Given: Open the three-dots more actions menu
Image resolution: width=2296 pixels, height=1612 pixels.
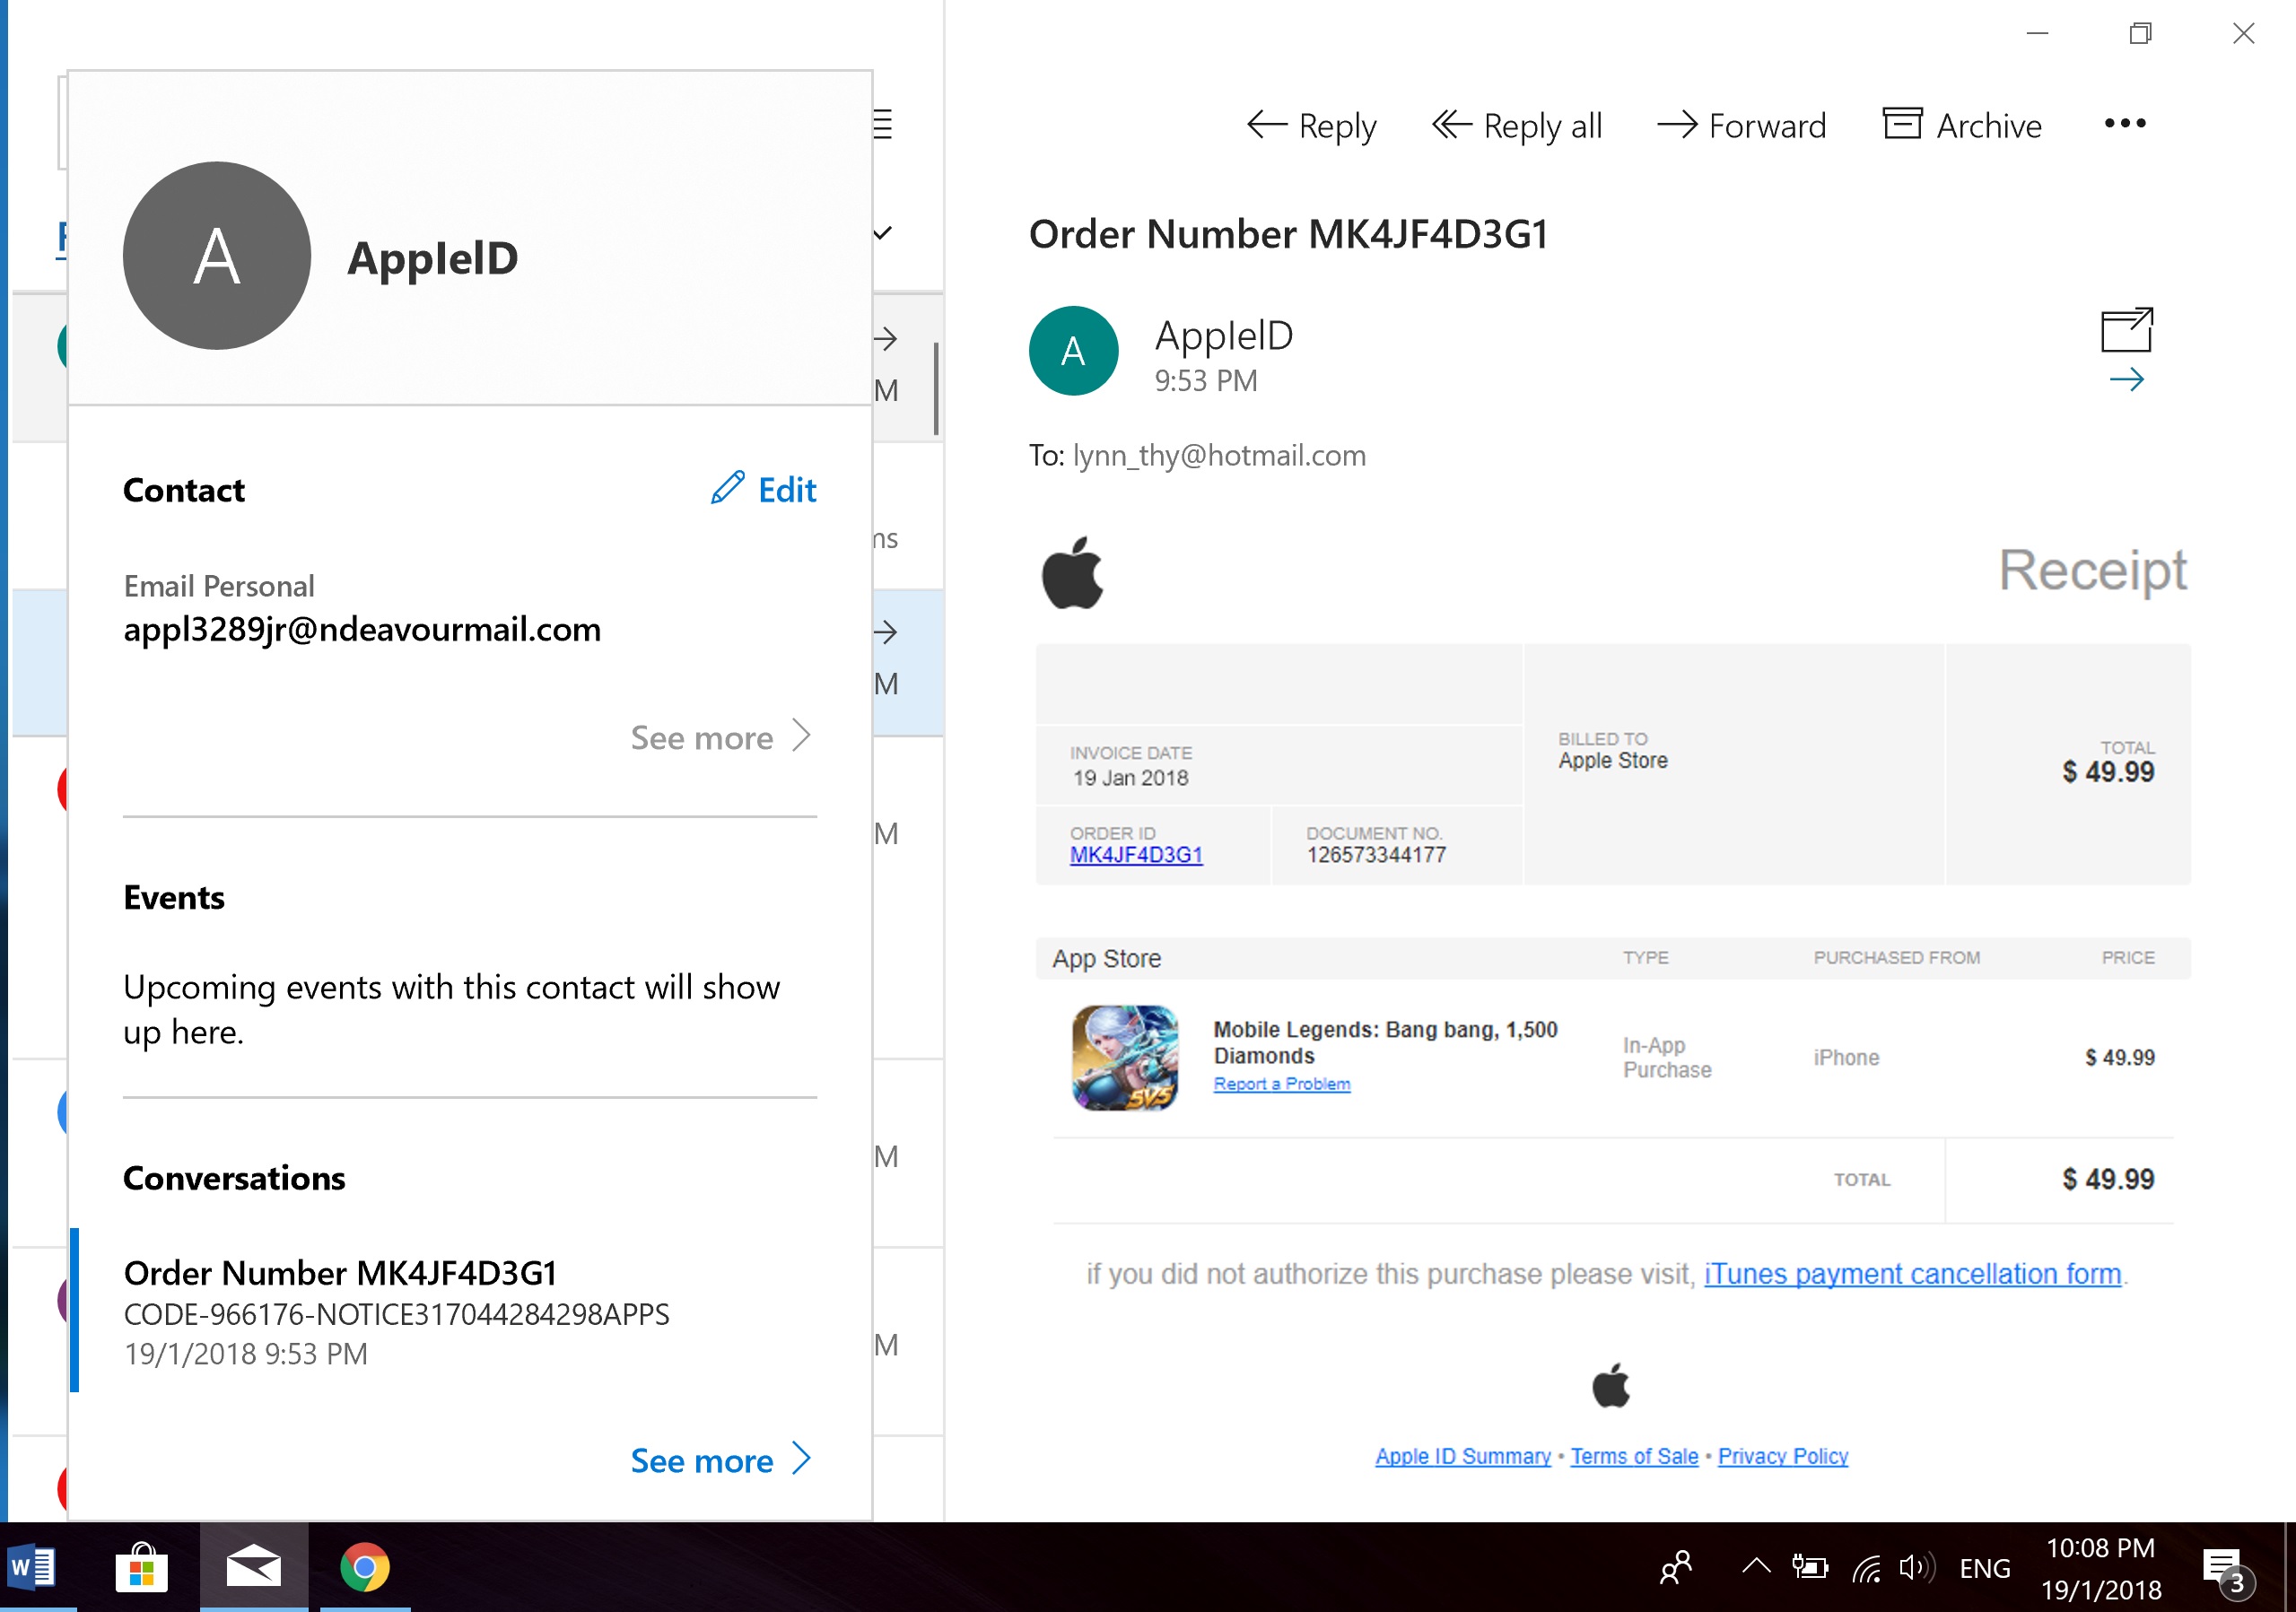Looking at the screenshot, I should [x=2124, y=124].
